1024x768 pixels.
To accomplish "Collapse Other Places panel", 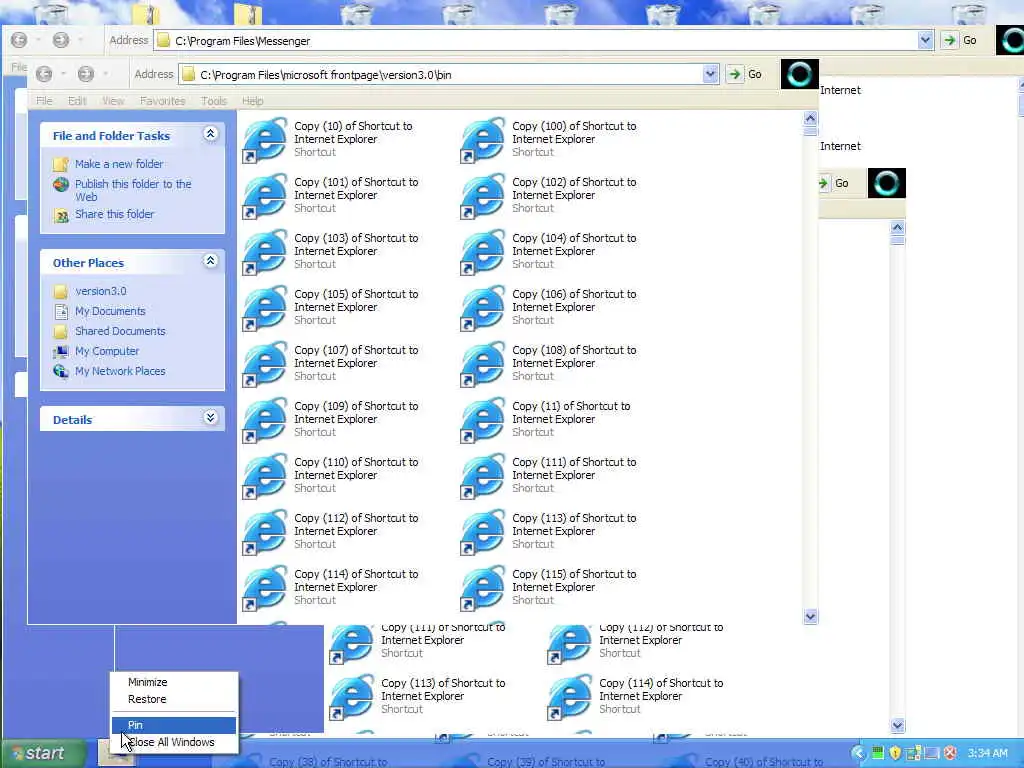I will [x=210, y=261].
